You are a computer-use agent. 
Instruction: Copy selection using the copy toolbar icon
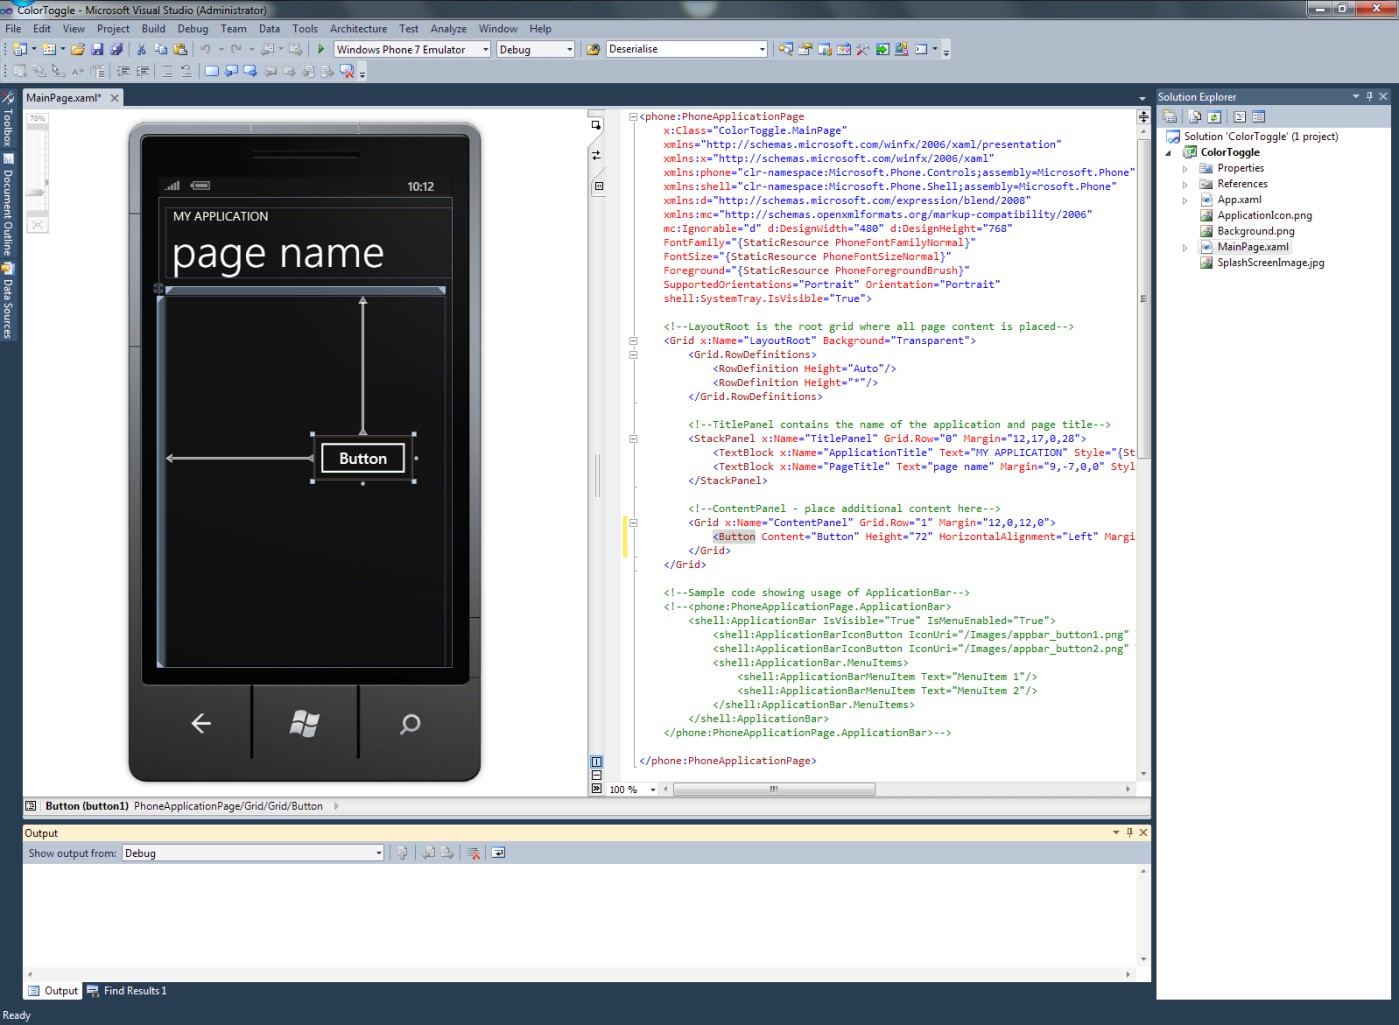(x=160, y=49)
